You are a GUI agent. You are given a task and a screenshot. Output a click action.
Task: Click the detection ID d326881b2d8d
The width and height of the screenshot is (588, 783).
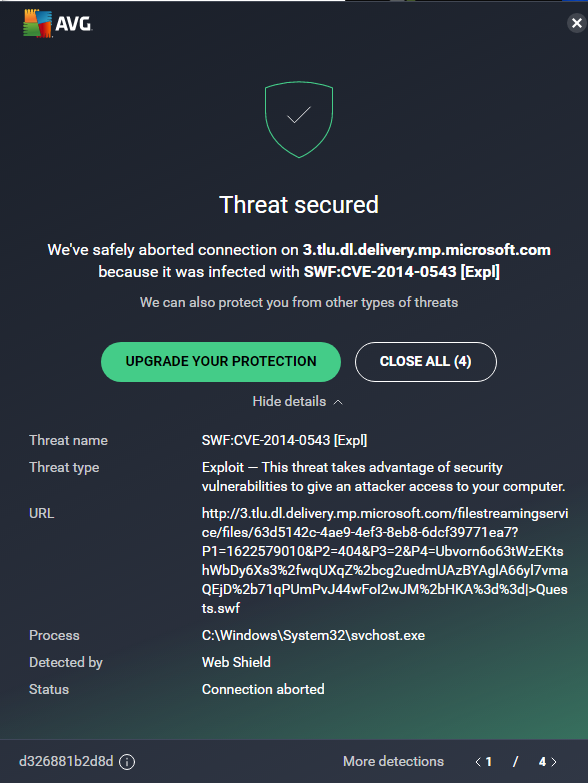click(66, 762)
